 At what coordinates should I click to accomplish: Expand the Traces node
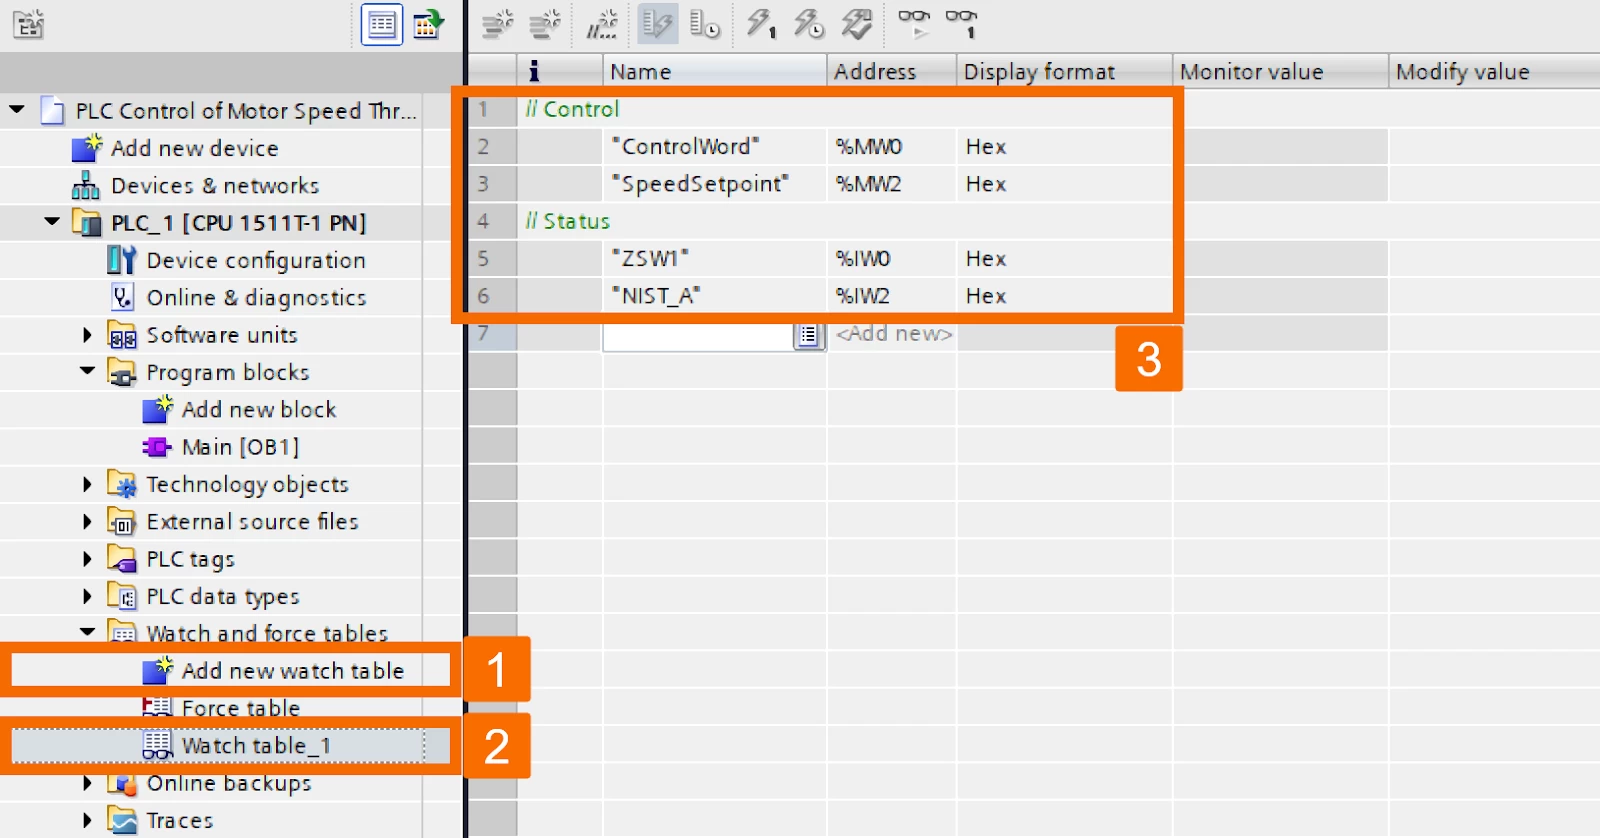tap(87, 820)
